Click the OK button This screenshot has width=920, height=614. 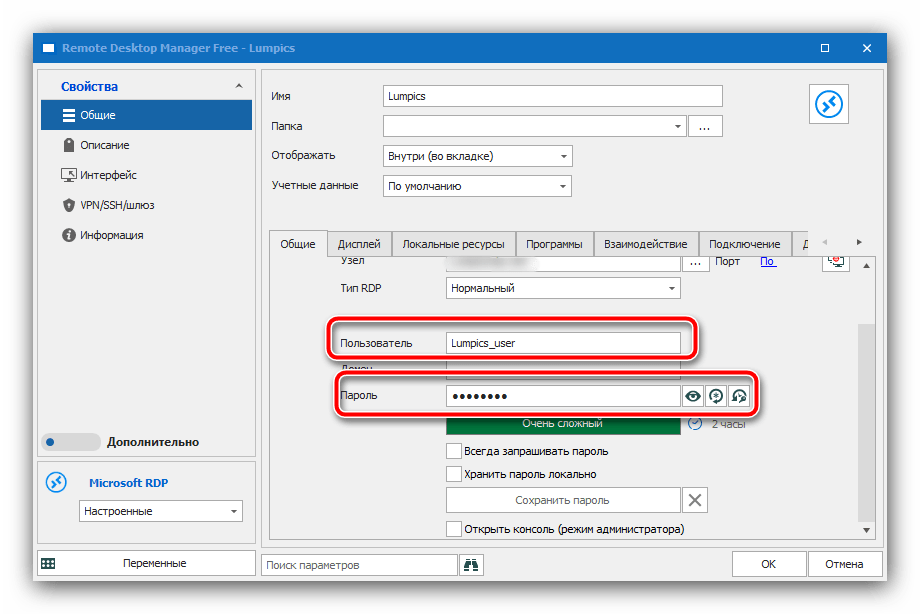(768, 564)
